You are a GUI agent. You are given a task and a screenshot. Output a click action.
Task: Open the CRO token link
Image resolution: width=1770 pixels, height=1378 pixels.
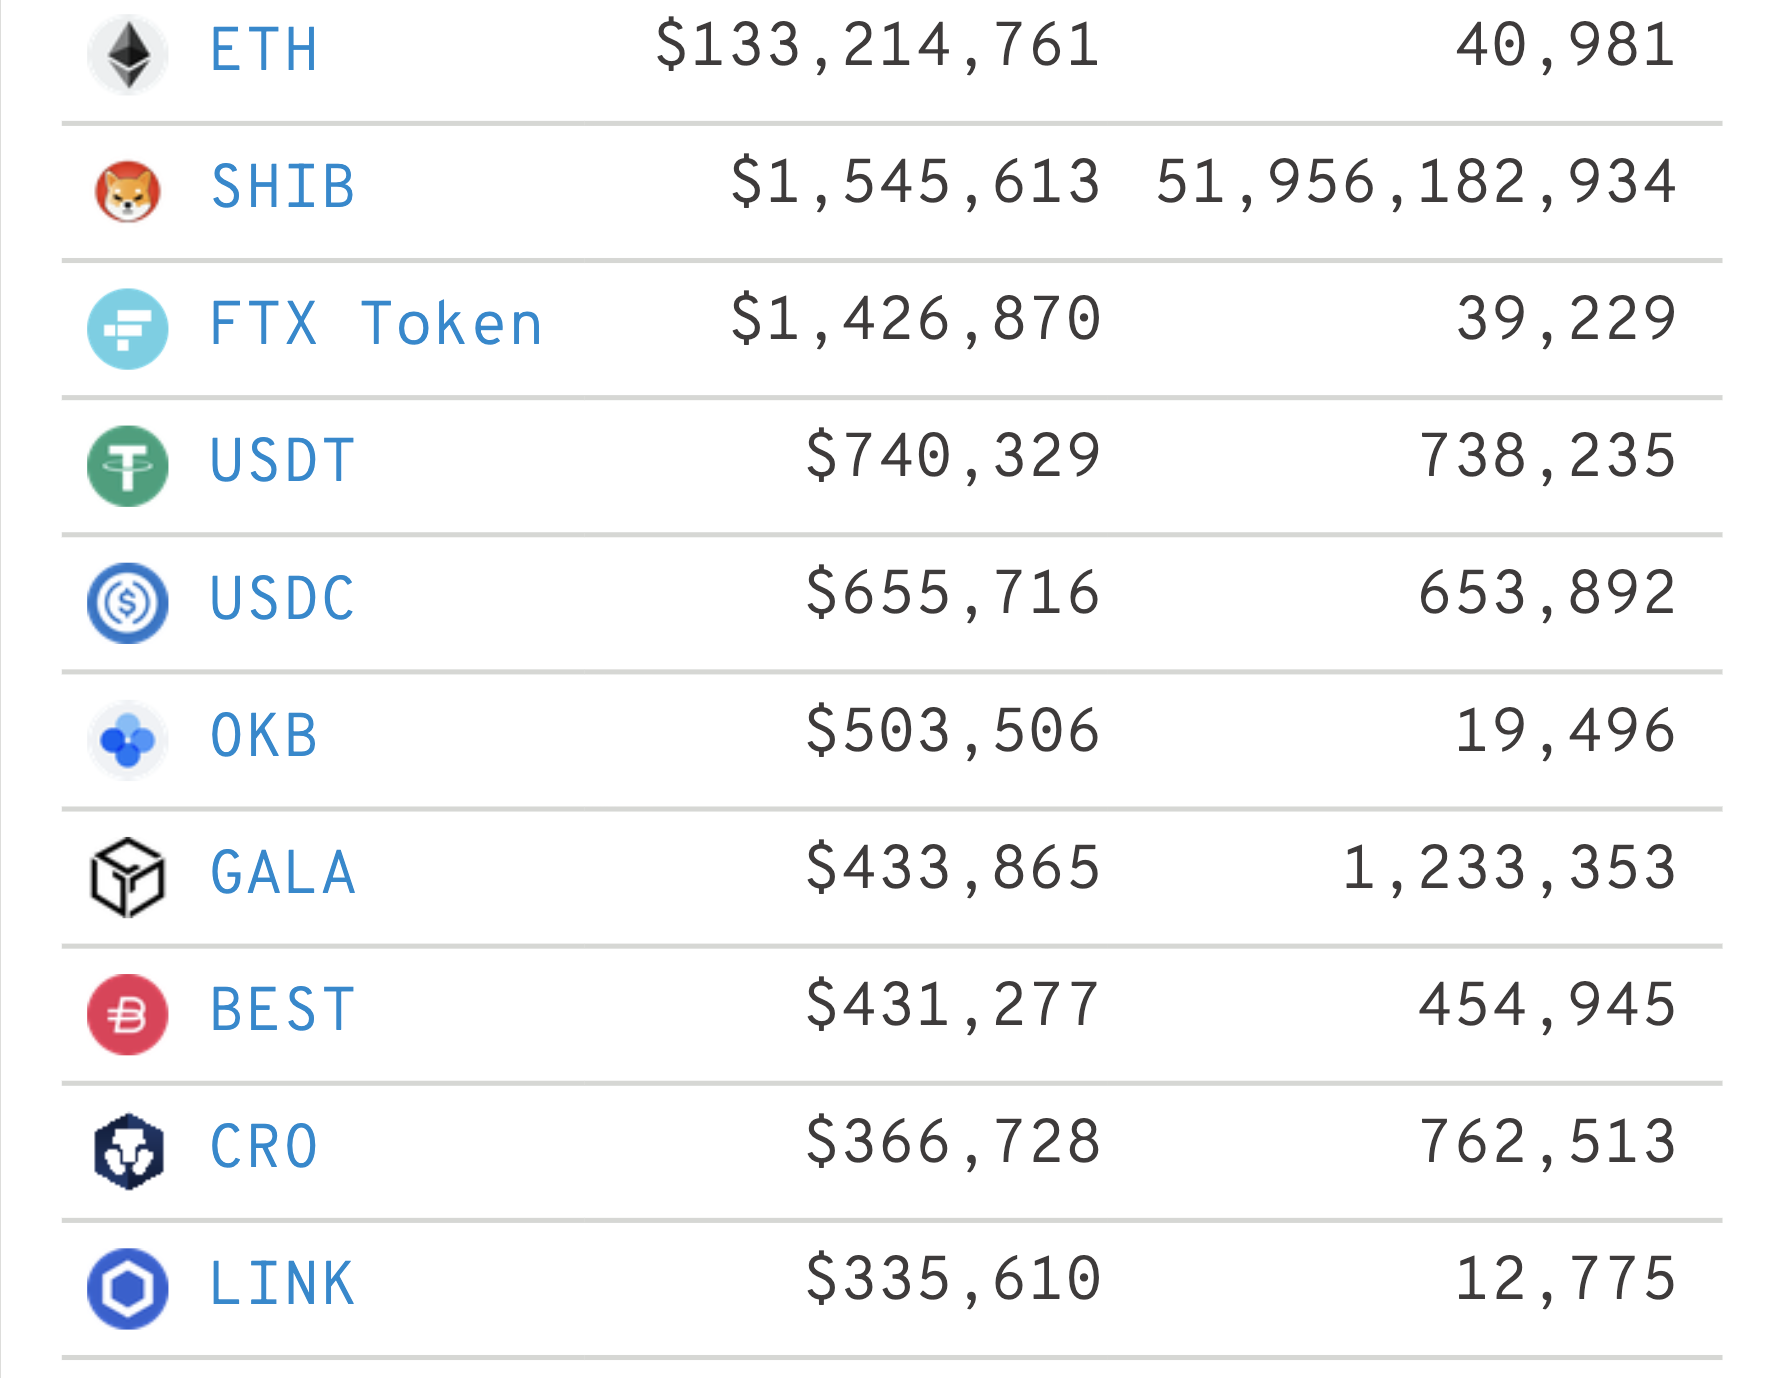point(264,1147)
